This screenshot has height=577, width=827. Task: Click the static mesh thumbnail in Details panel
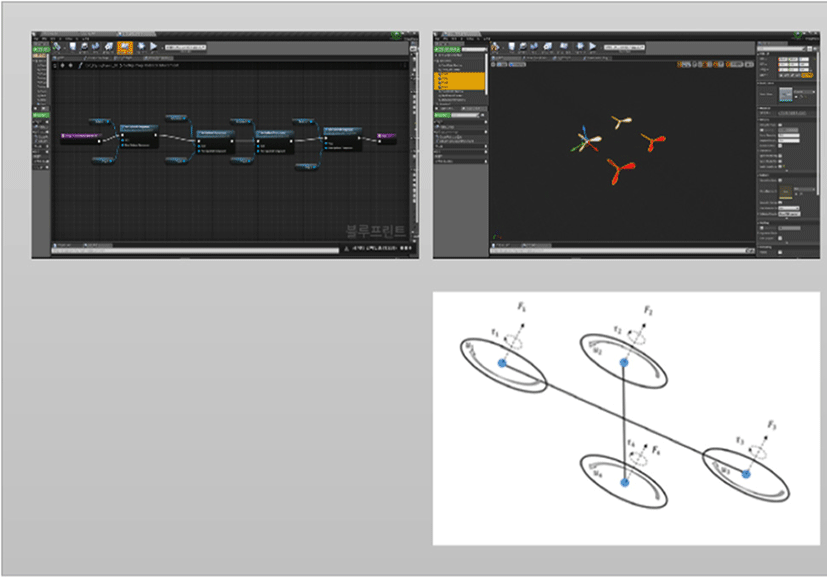786,94
